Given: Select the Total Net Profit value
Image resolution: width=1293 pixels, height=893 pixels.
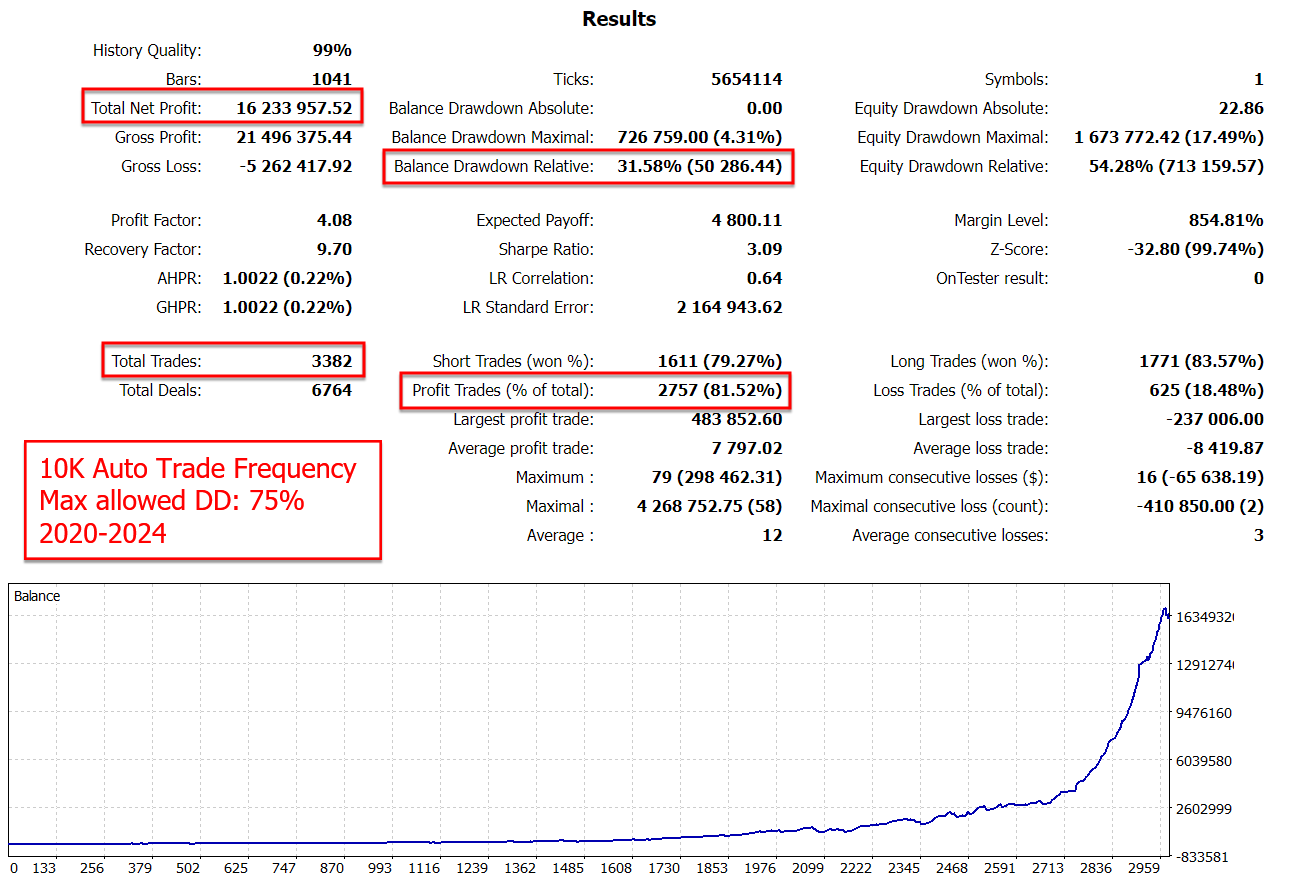Looking at the screenshot, I should click(294, 108).
